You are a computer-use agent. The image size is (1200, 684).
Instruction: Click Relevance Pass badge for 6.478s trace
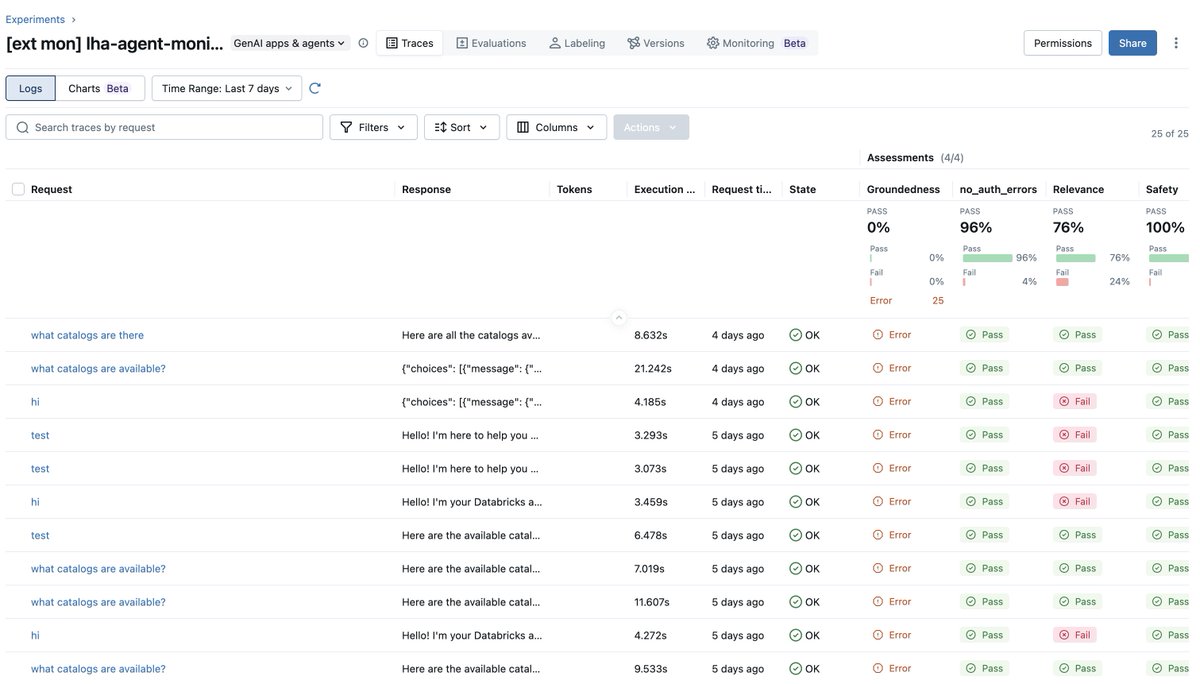point(1077,535)
